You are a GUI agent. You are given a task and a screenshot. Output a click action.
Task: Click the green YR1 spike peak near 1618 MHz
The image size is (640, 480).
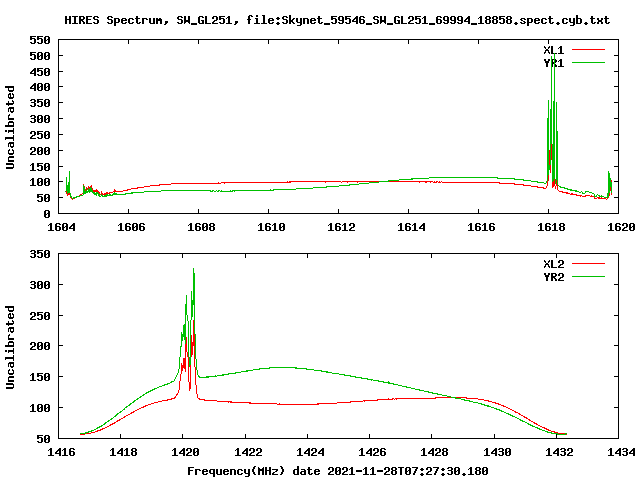(553, 55)
